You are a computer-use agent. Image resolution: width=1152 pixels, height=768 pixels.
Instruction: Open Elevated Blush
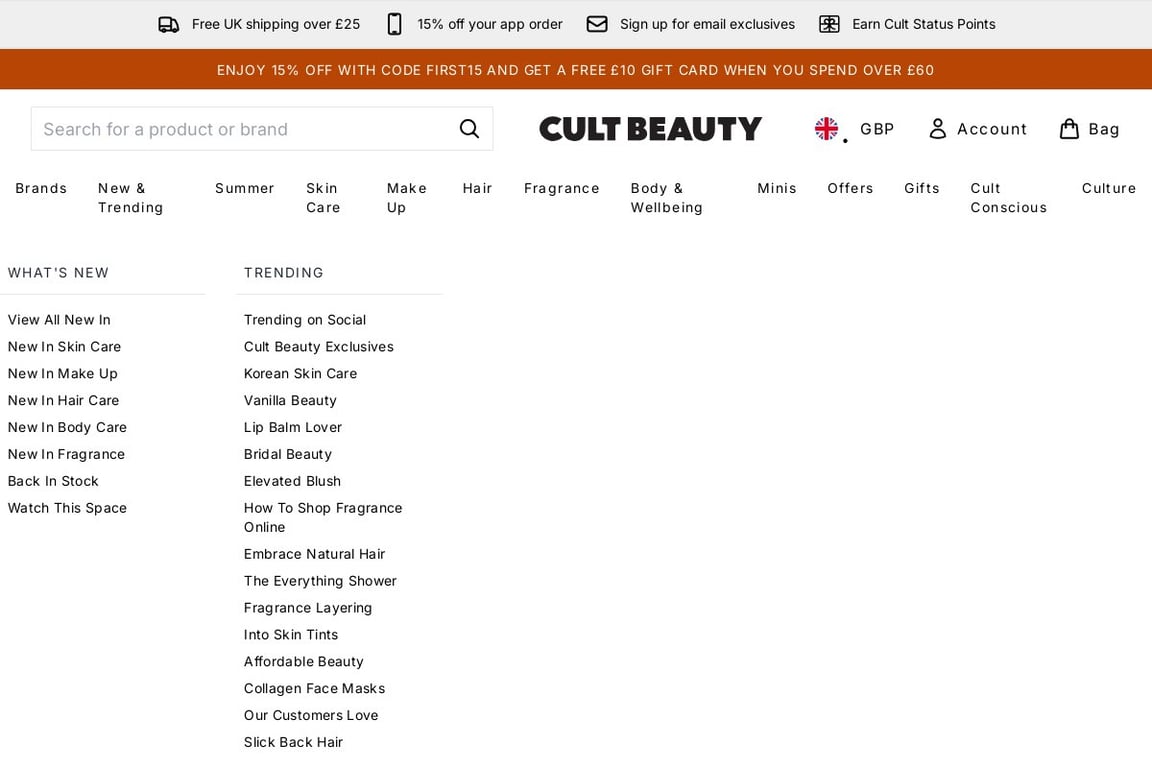tap(292, 481)
